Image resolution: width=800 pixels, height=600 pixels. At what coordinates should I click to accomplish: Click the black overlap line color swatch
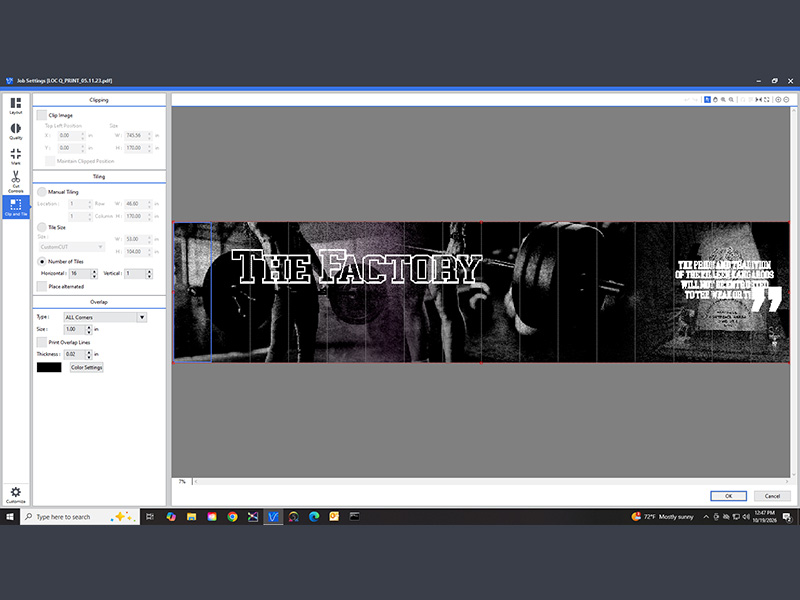click(x=49, y=367)
